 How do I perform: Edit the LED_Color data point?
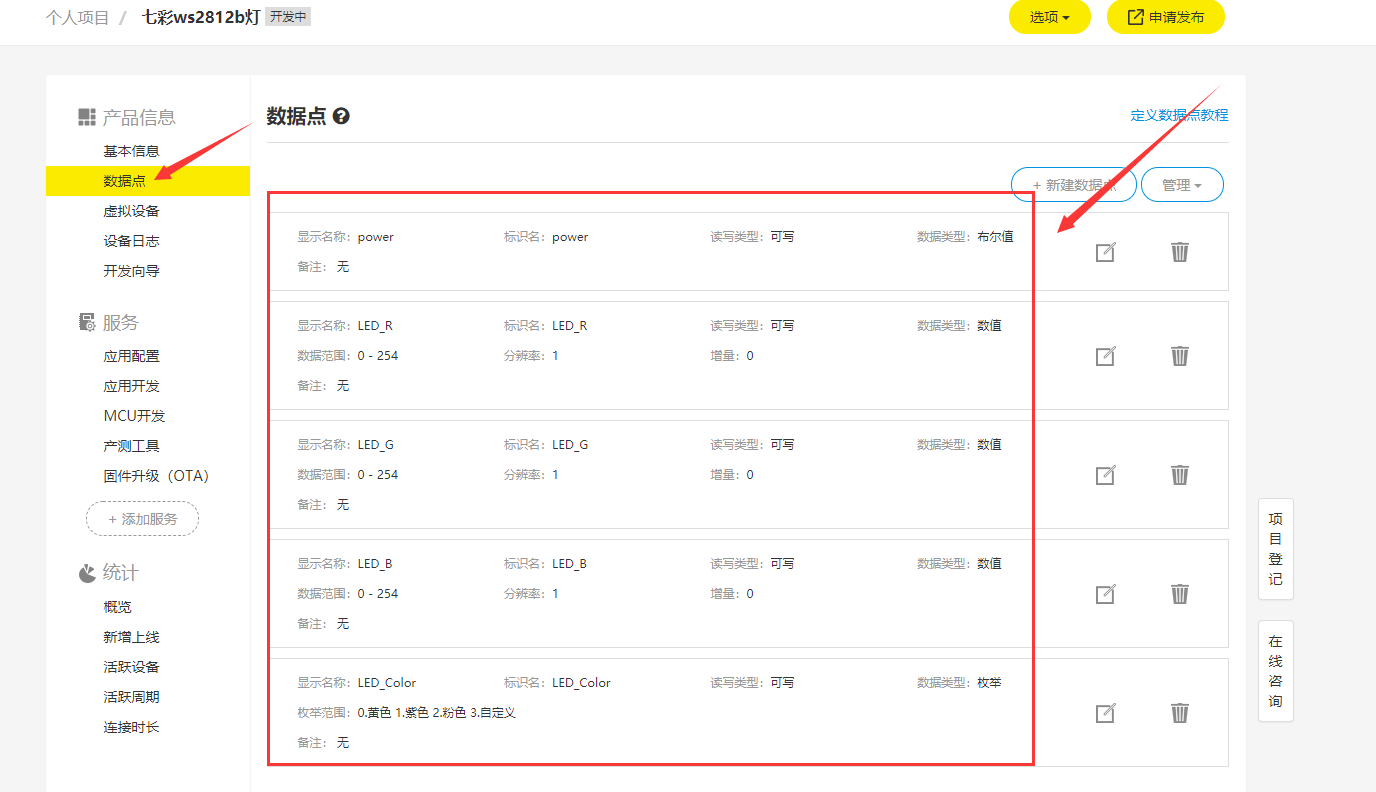click(1105, 713)
